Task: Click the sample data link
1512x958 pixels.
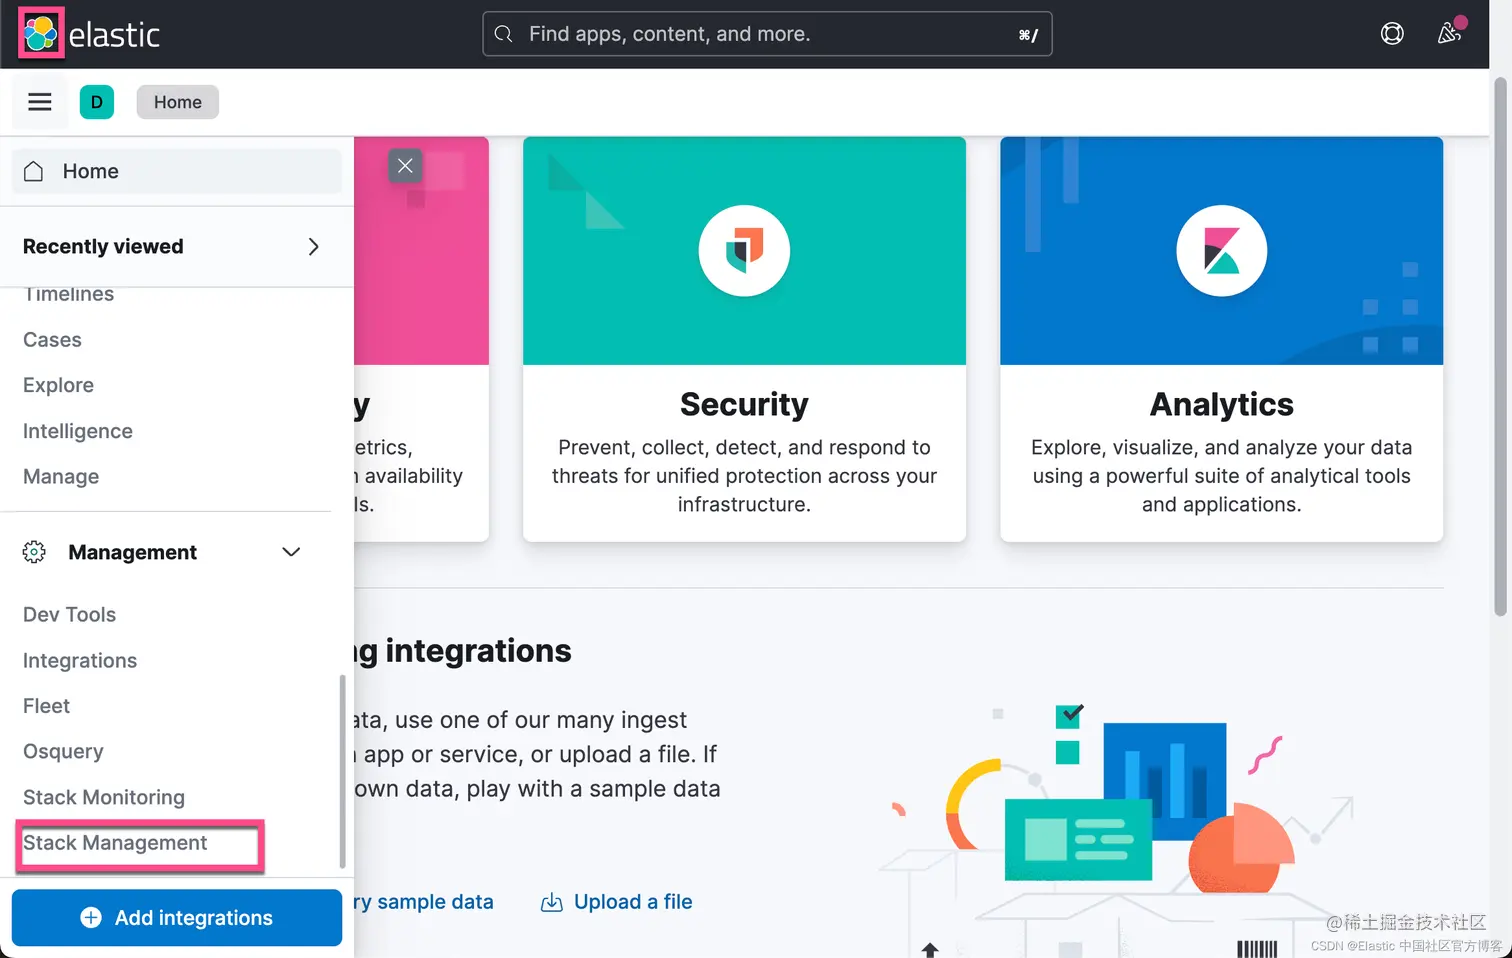Action: 424,902
